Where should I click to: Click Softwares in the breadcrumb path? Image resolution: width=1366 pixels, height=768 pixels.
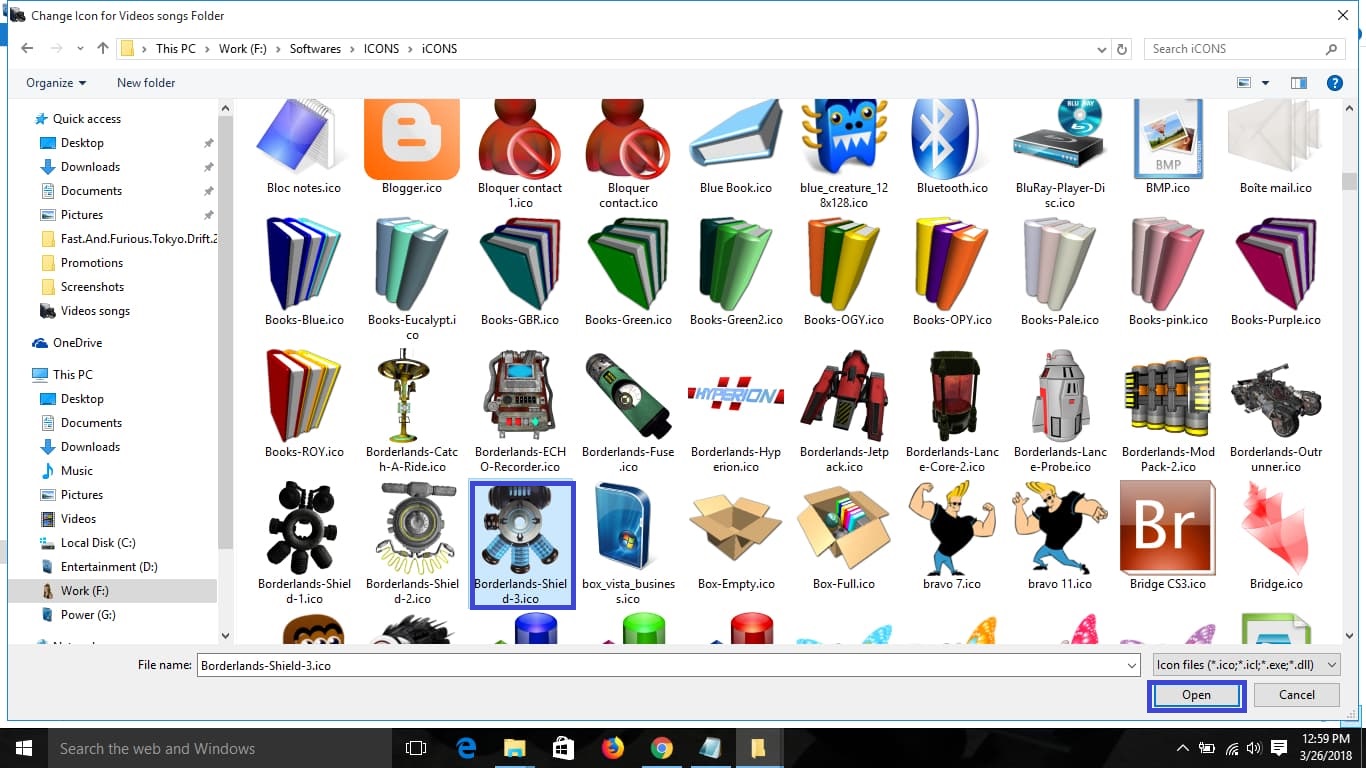pyautogui.click(x=315, y=47)
